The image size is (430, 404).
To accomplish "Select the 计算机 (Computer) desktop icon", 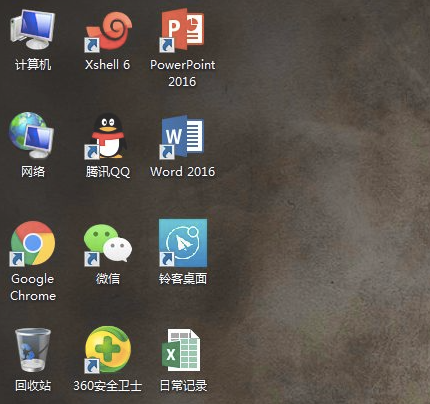I will pos(32,30).
